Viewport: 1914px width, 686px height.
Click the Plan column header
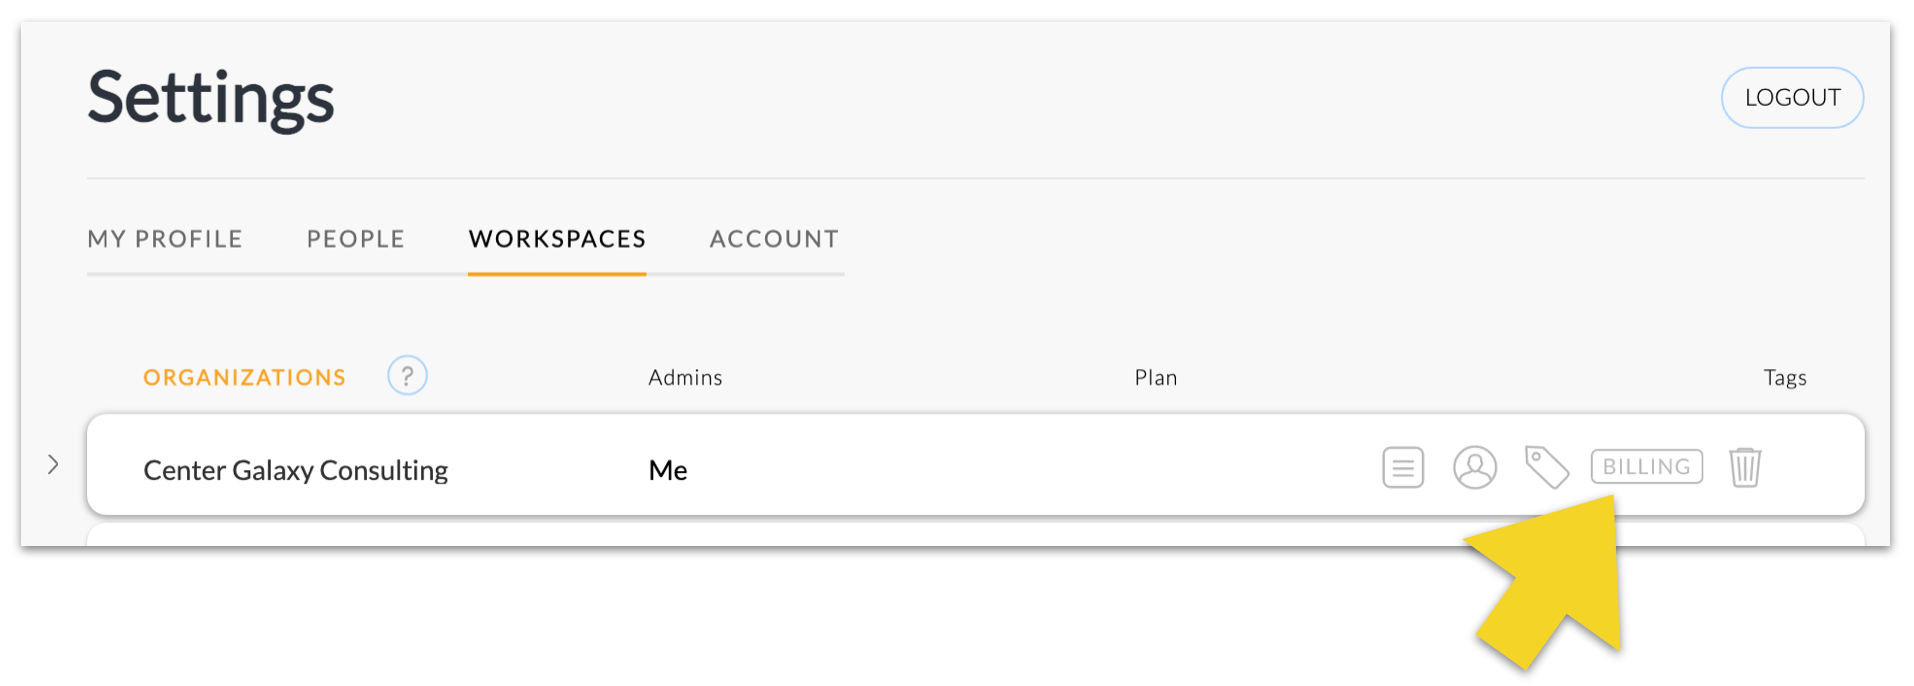click(1155, 377)
